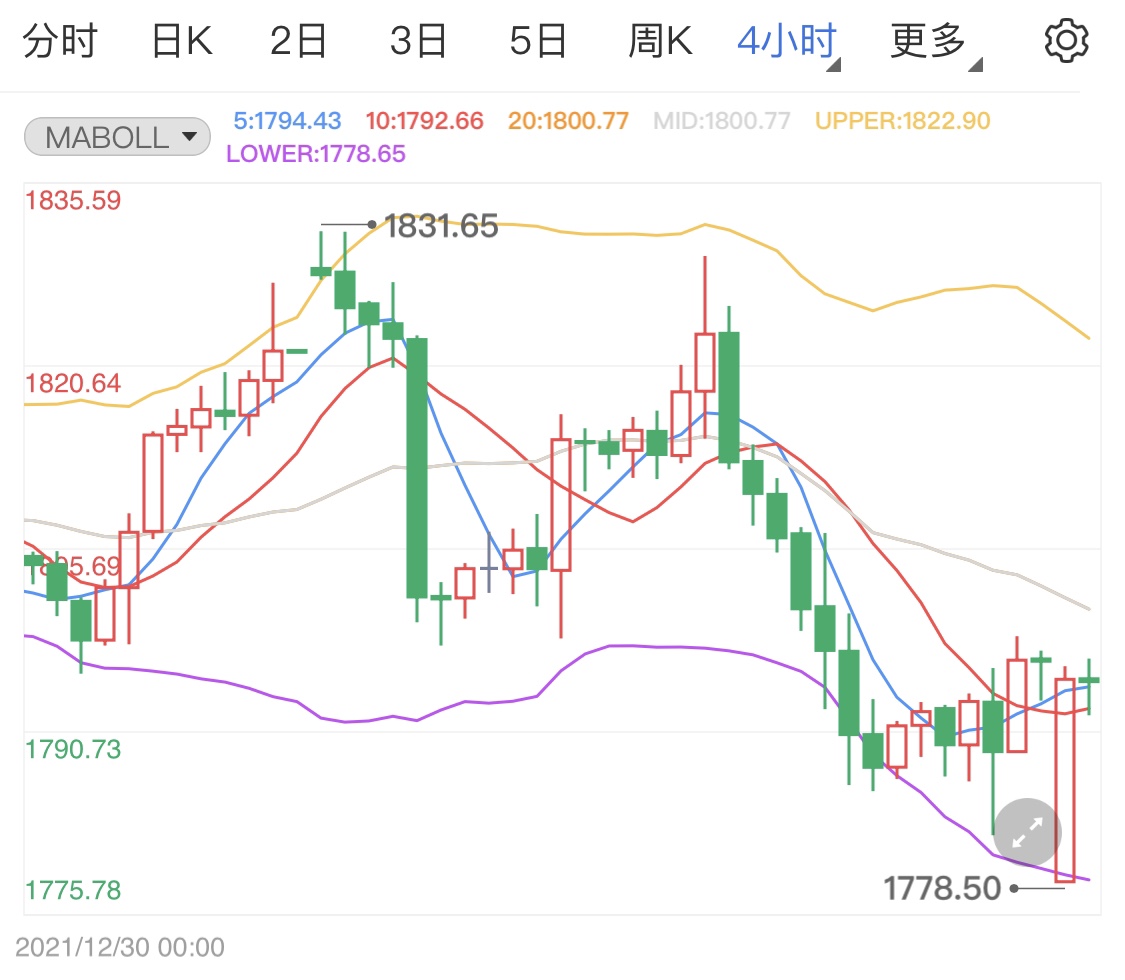The width and height of the screenshot is (1125, 980).
Task: Select the 3日 timeframe tab
Action: click(x=418, y=41)
